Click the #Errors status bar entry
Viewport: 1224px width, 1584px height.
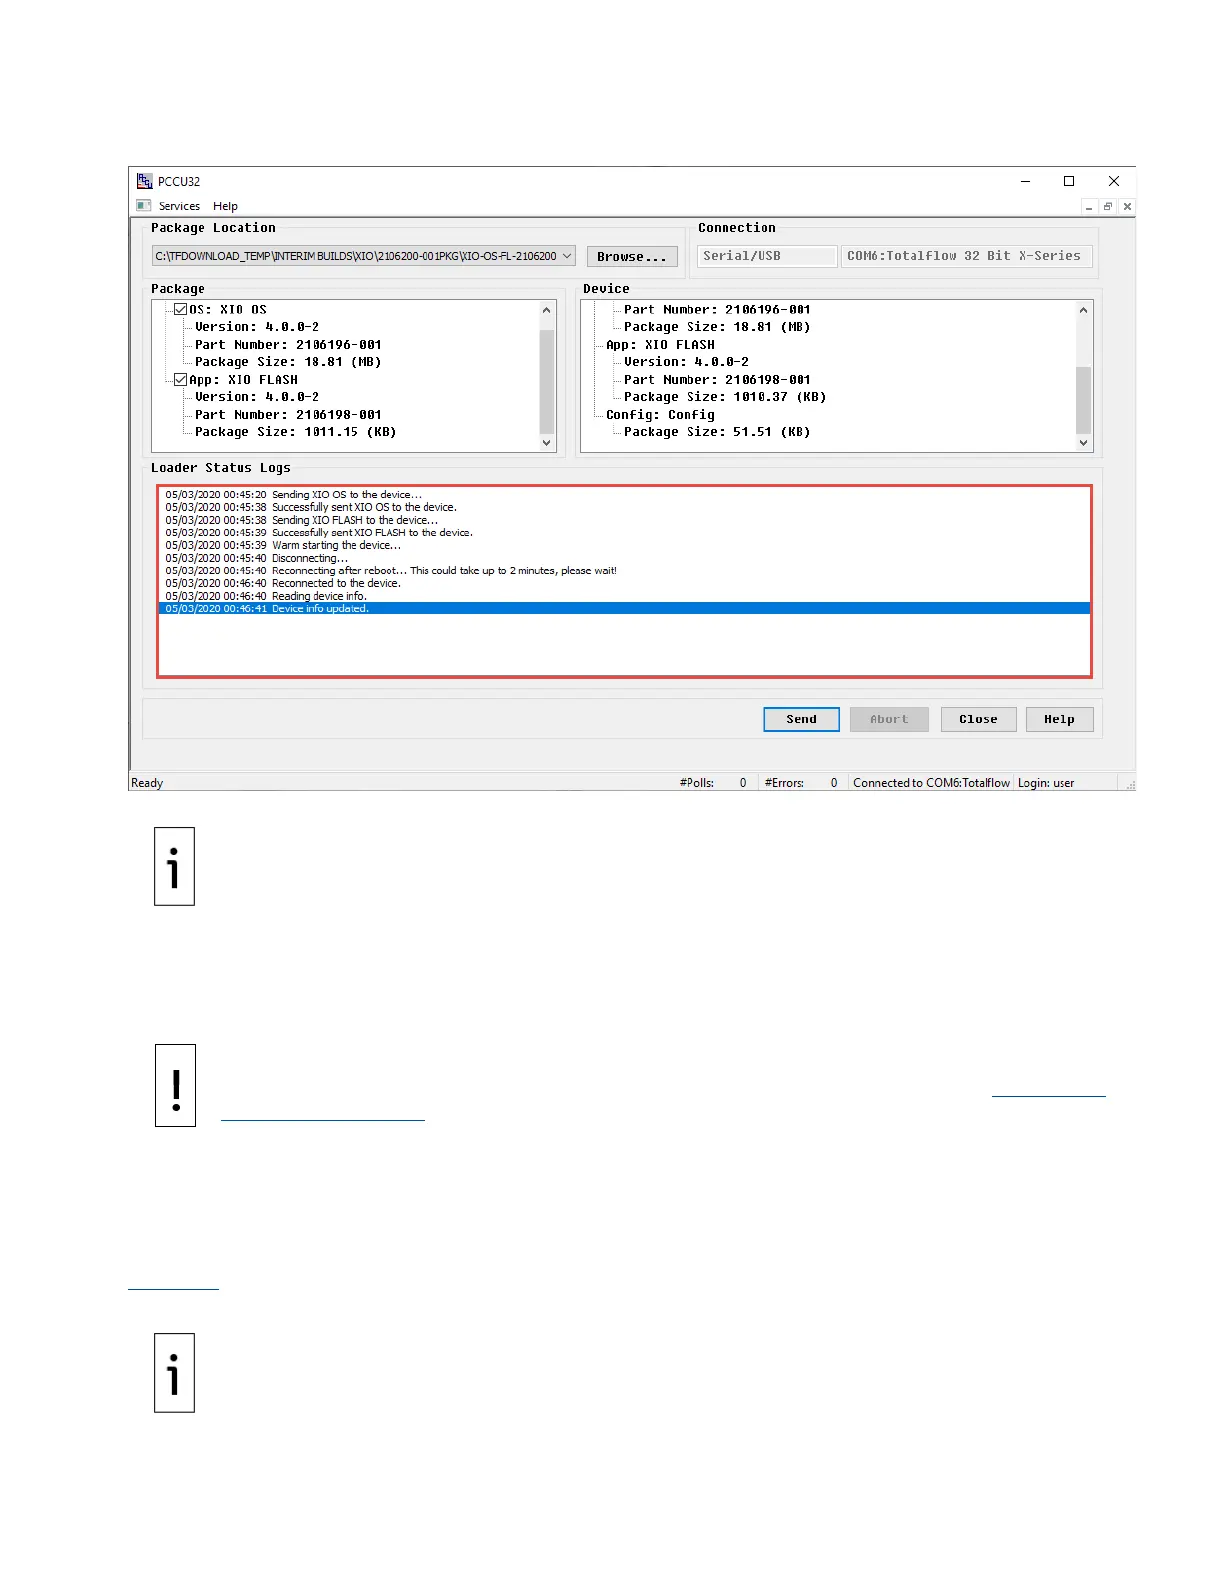pos(801,783)
